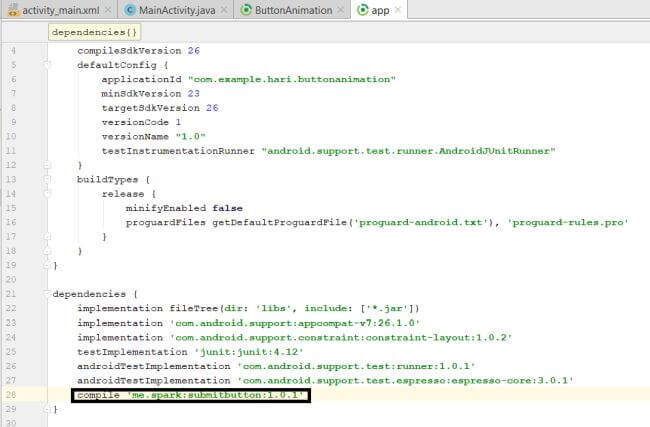Click the fileTree implementation line

pos(248,308)
